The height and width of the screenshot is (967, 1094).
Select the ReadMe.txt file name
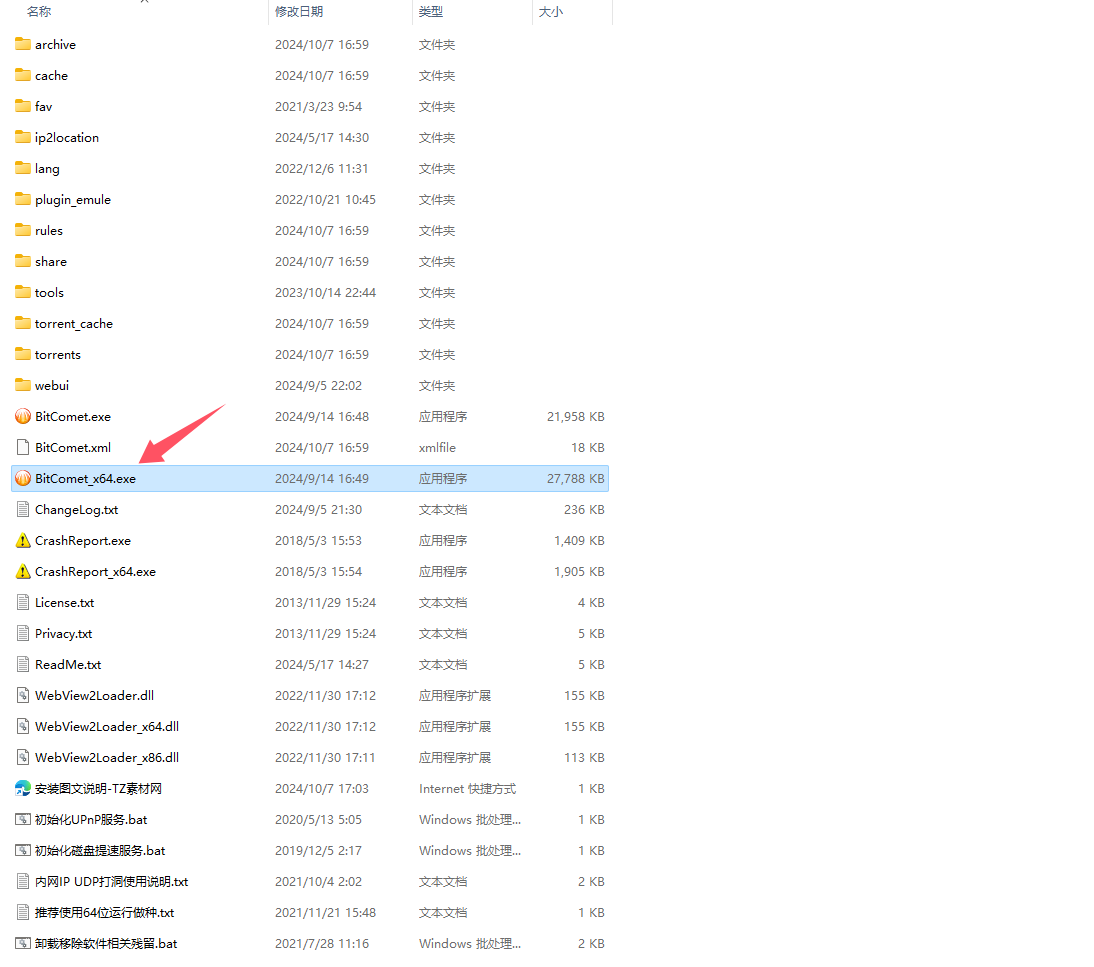(x=68, y=664)
